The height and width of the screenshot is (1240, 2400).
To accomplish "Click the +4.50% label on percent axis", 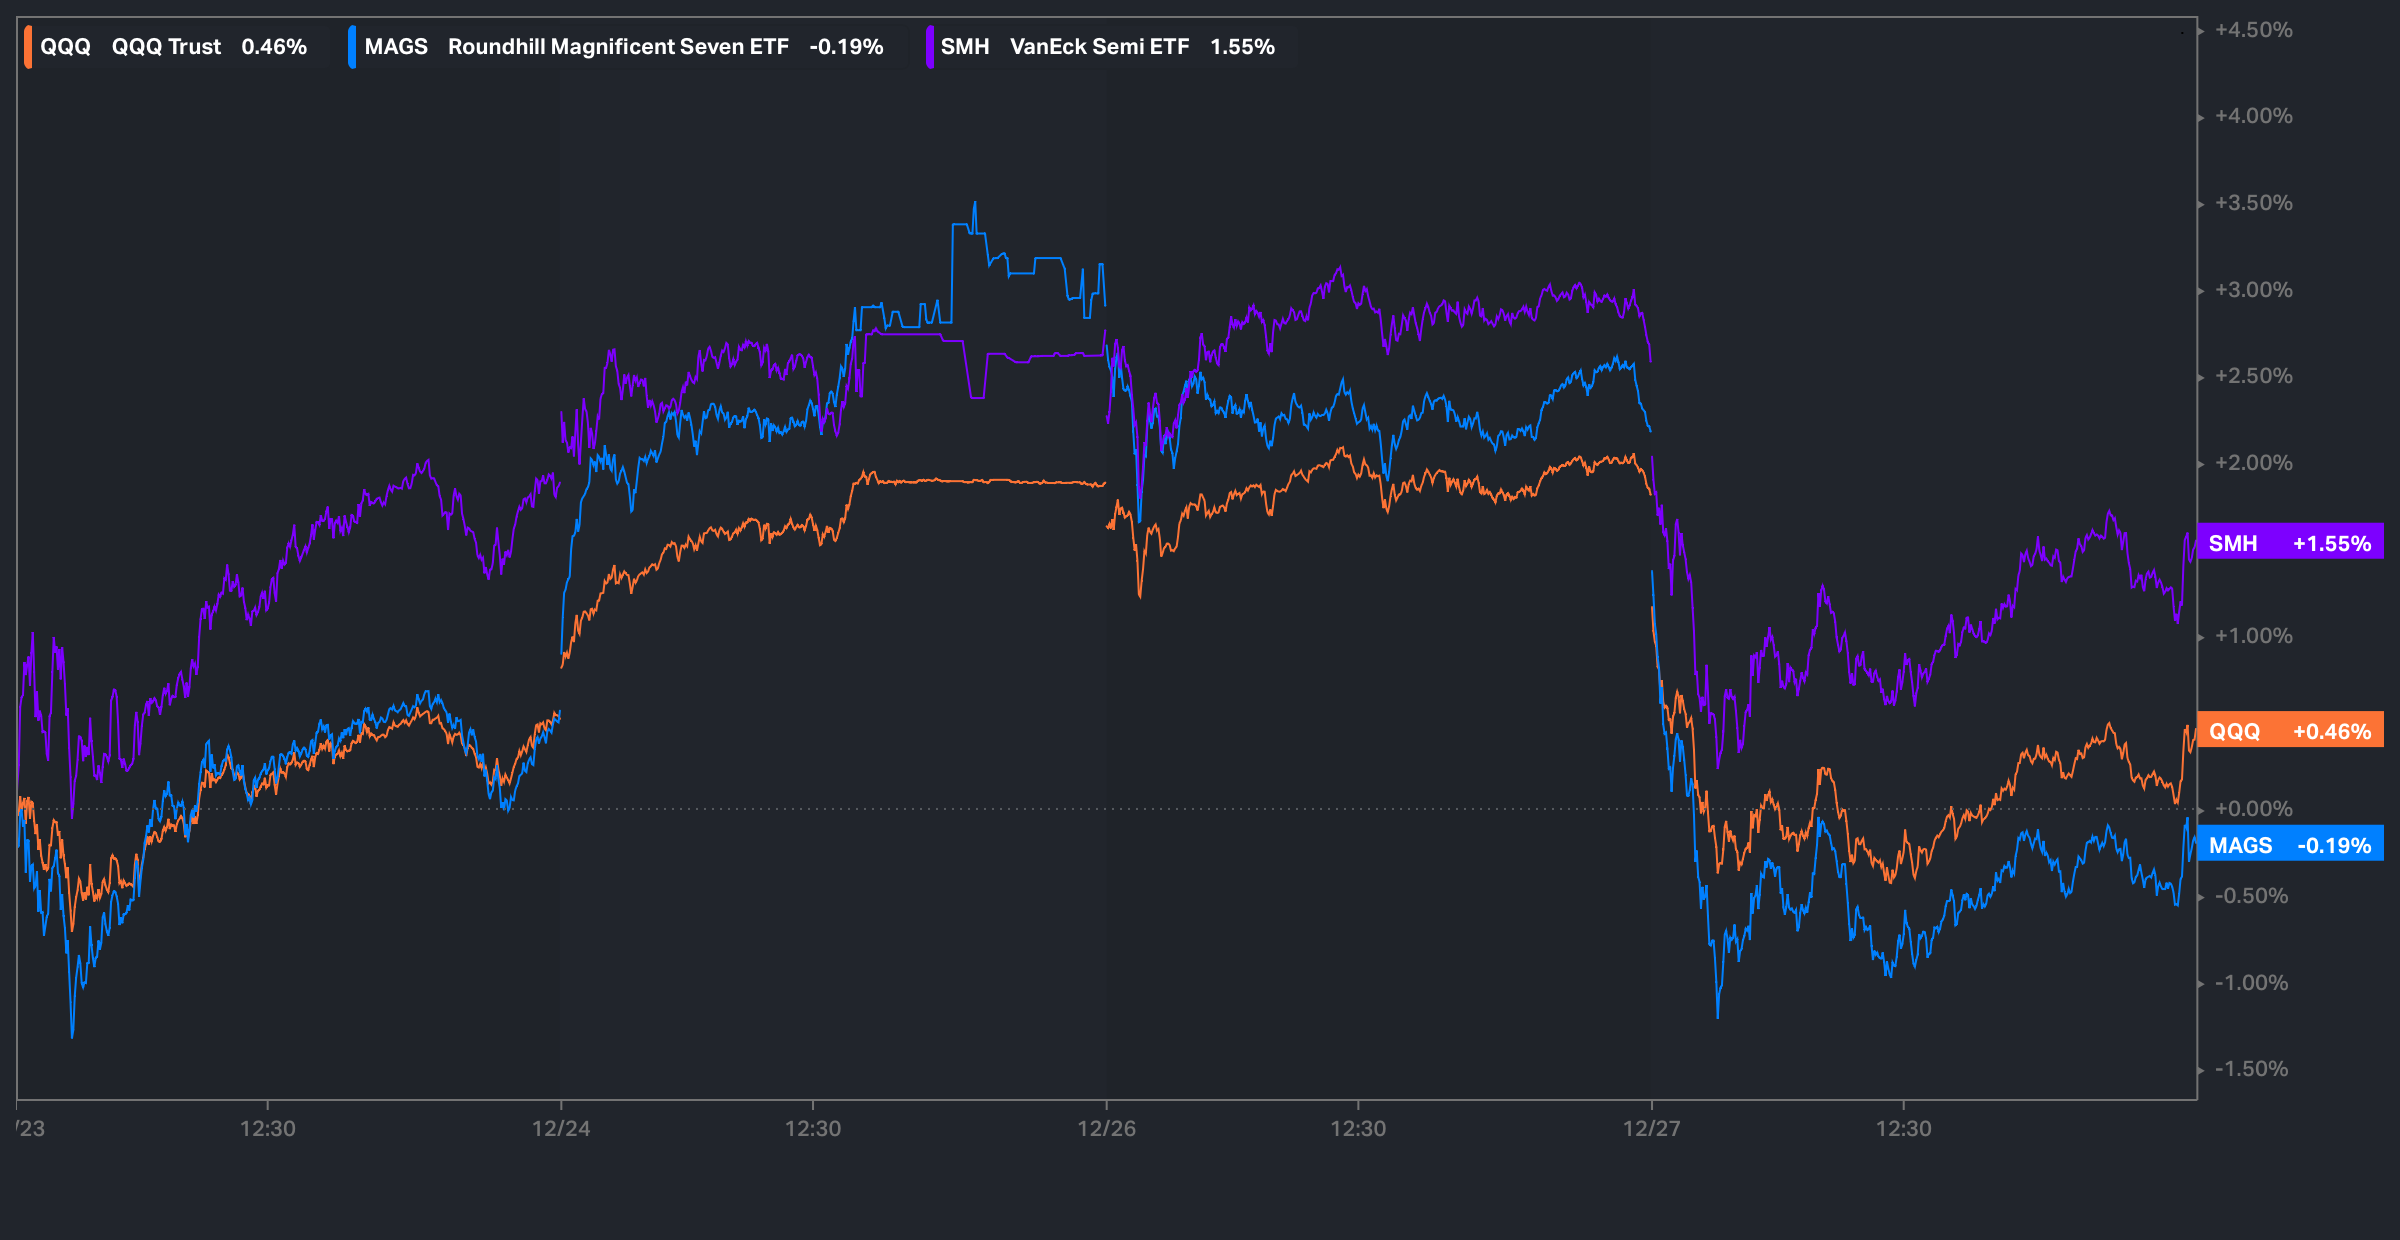I will coord(2253,30).
